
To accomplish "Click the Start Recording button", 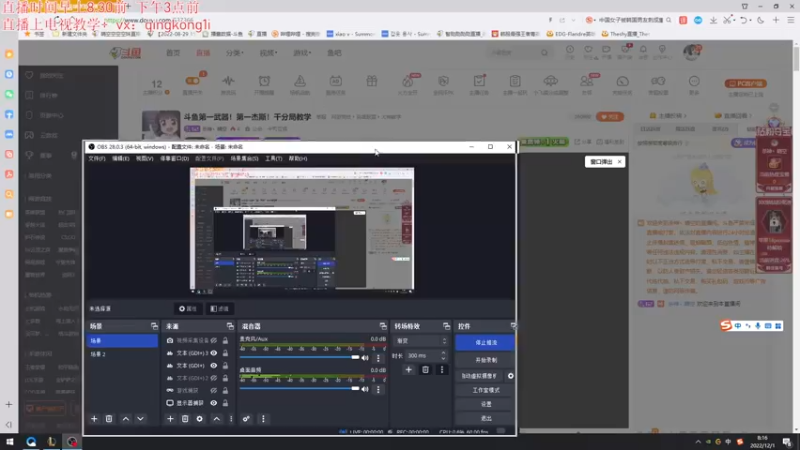I will coord(485,360).
